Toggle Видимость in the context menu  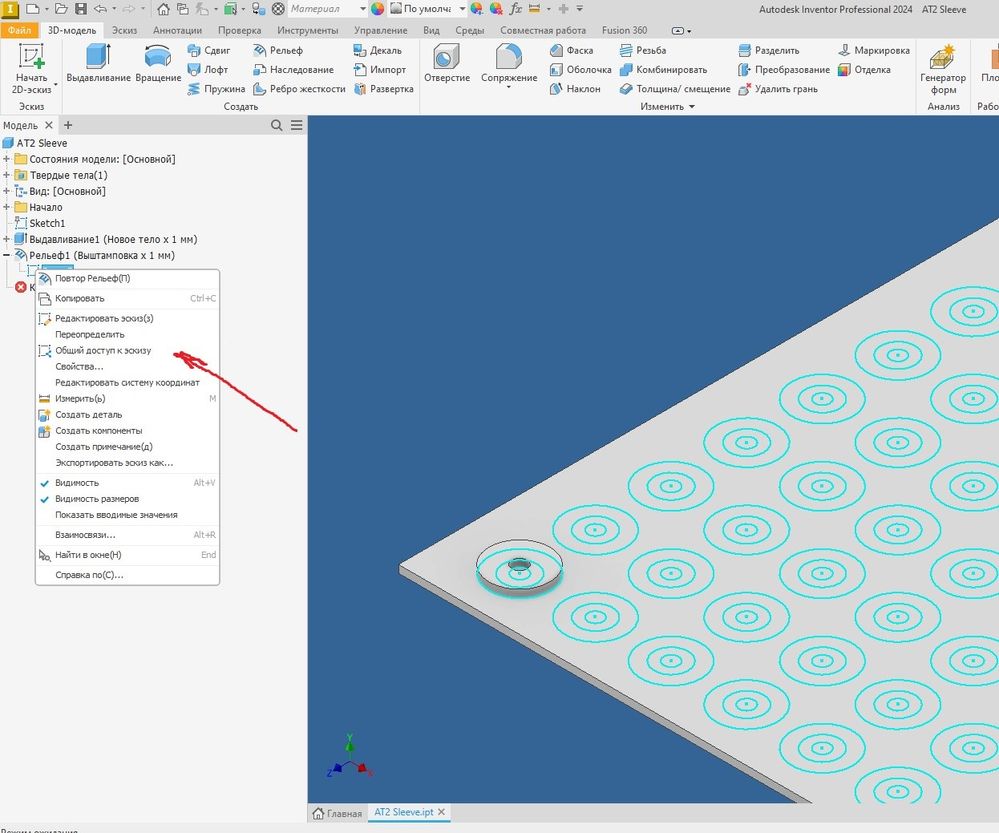tap(77, 483)
